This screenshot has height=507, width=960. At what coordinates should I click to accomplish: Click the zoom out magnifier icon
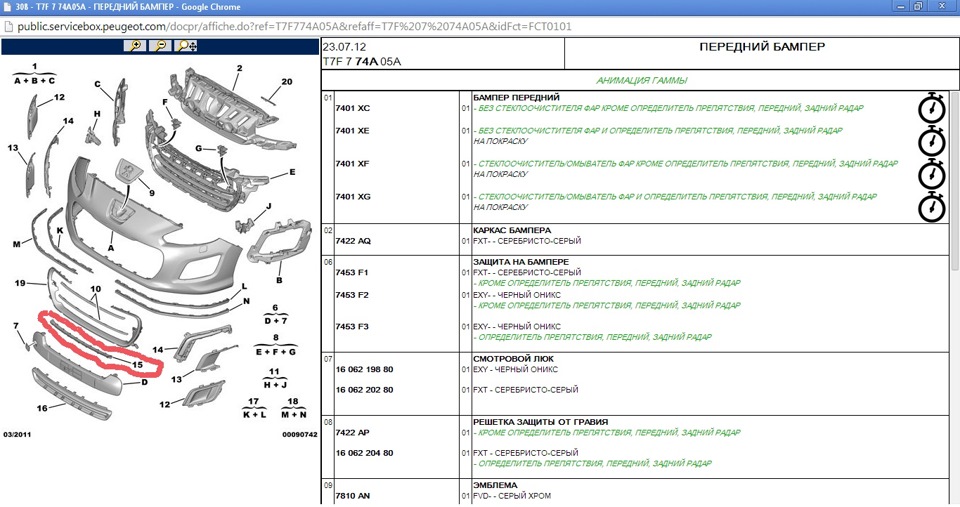[x=160, y=46]
